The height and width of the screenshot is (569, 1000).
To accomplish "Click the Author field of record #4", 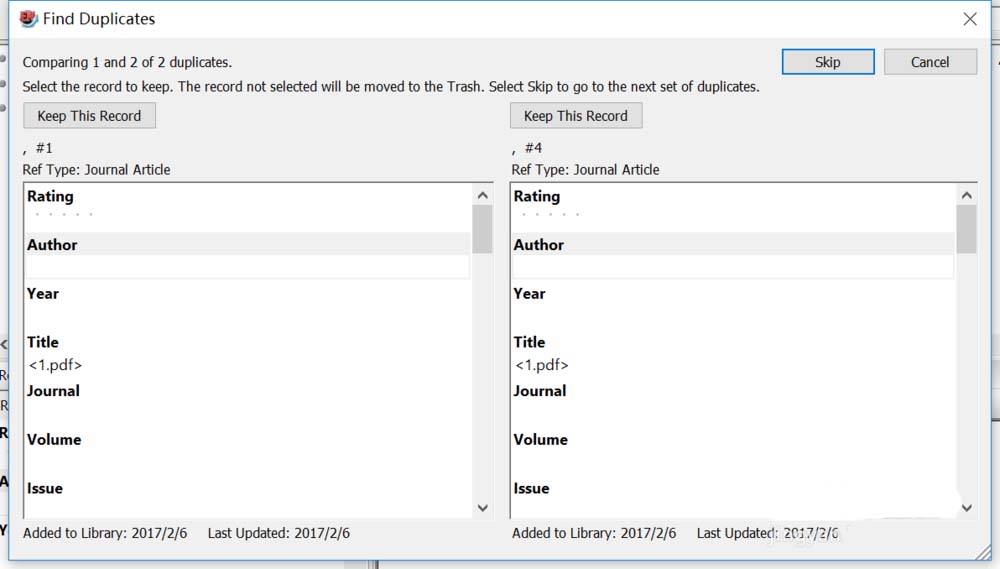I will [733, 267].
